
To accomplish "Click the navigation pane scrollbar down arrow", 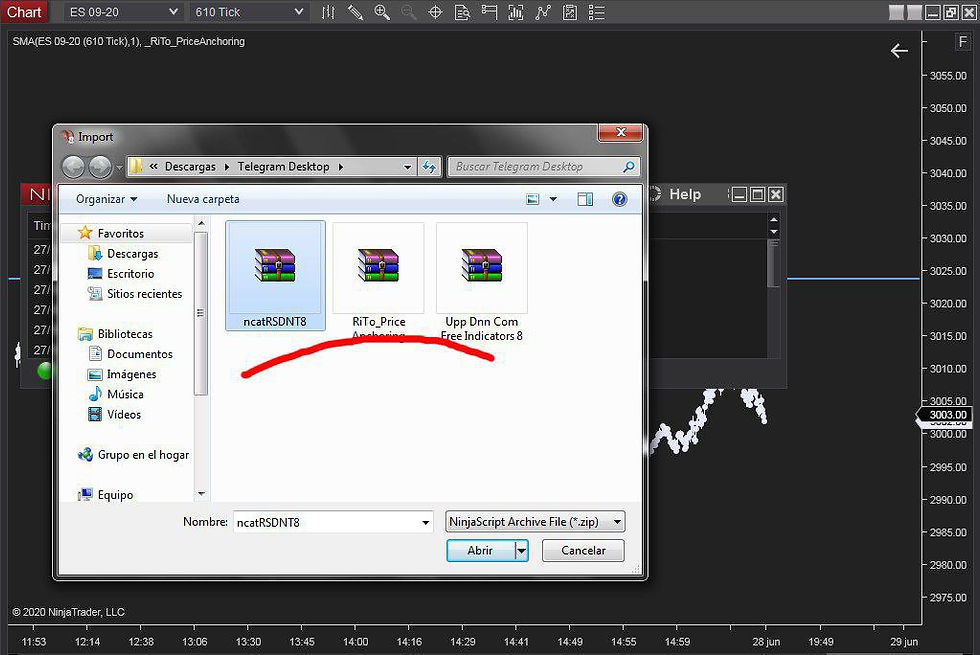I will click(x=201, y=494).
